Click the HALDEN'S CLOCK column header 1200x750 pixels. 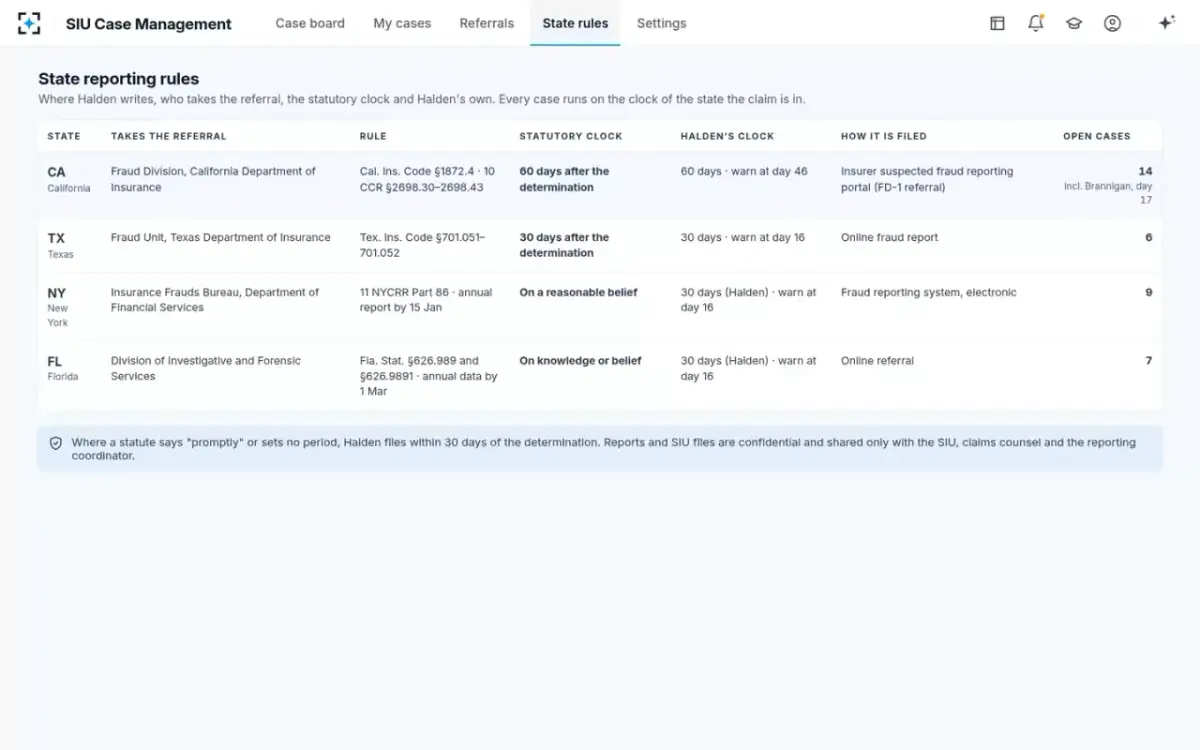tap(727, 136)
